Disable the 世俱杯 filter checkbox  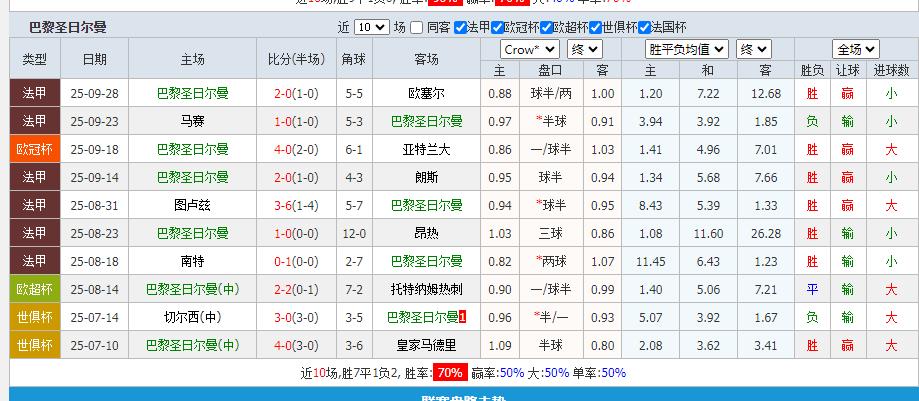coord(597,28)
